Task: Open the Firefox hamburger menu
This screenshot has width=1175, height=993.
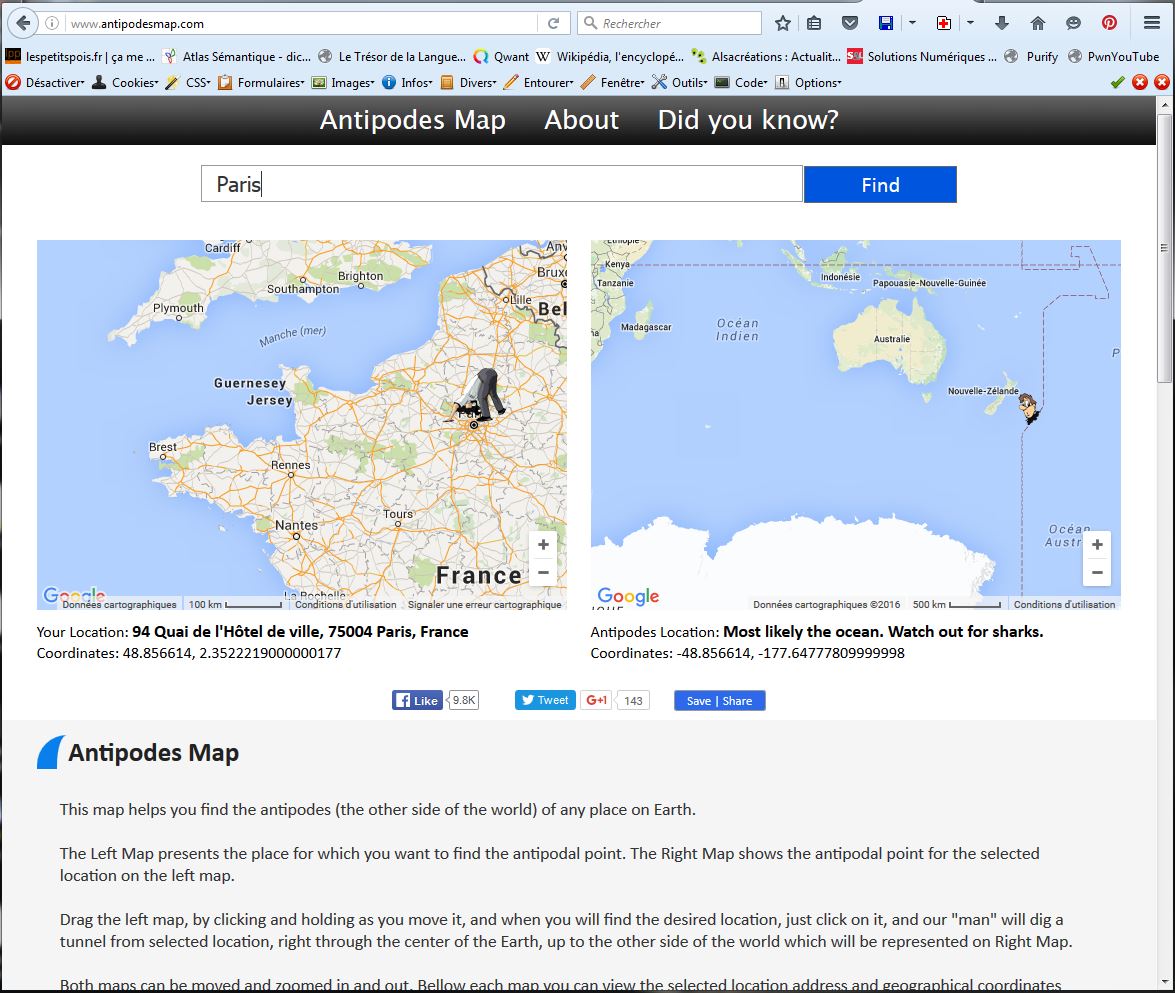Action: [x=1151, y=23]
